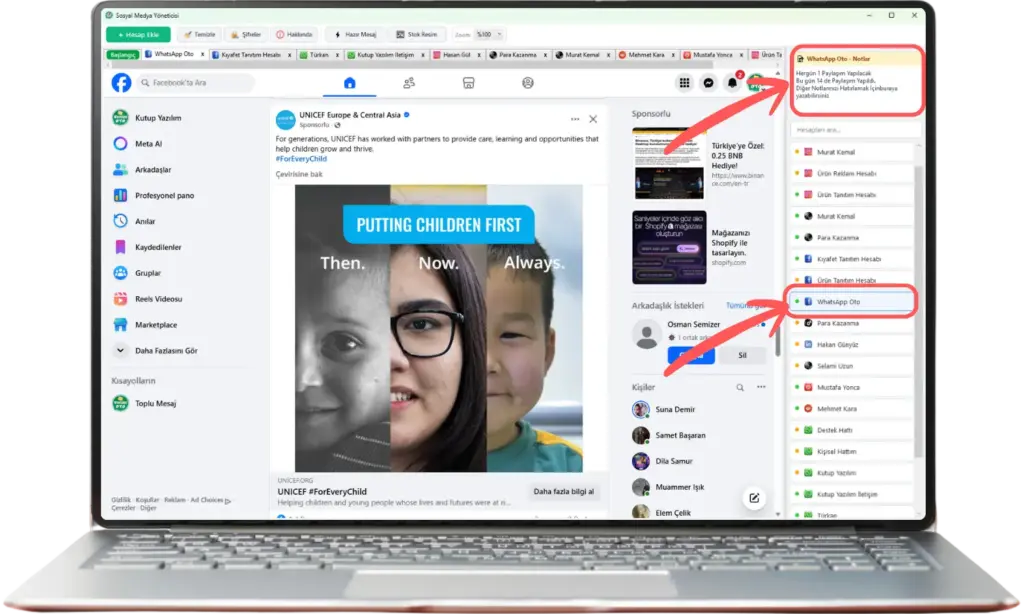Click the Temizle toolbar button
Screen dimensions: 1024x614
click(x=200, y=35)
